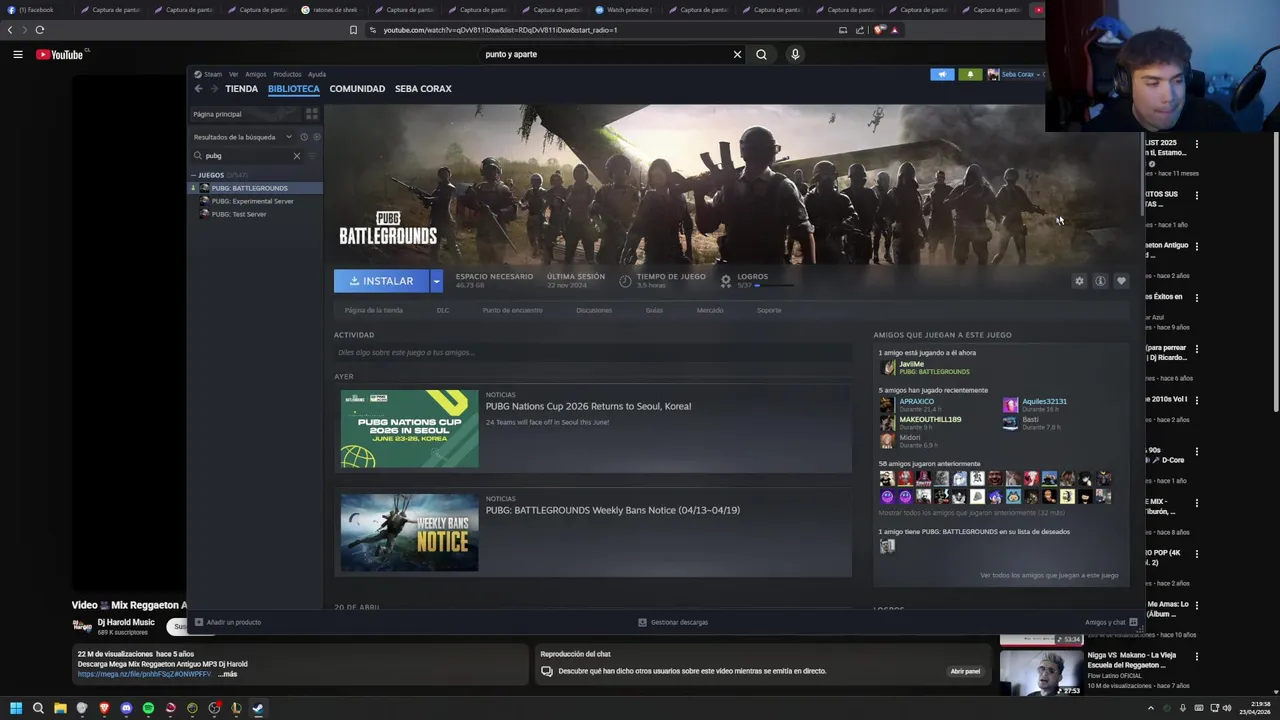Viewport: 1280px width, 720px height.
Task: Click Ver todos los amigos que juegan
Action: (1049, 576)
